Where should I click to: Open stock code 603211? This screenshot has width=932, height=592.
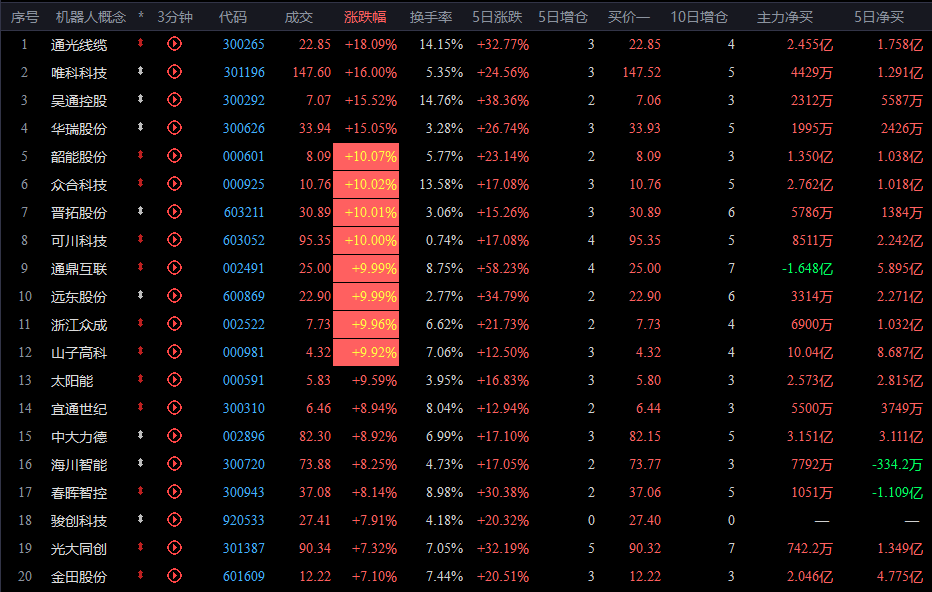point(244,212)
